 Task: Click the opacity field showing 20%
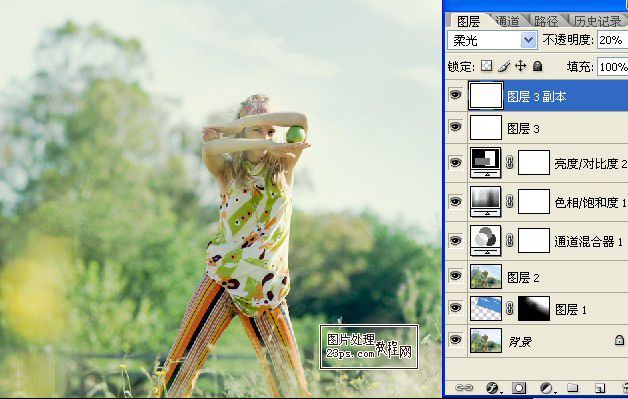pos(612,40)
